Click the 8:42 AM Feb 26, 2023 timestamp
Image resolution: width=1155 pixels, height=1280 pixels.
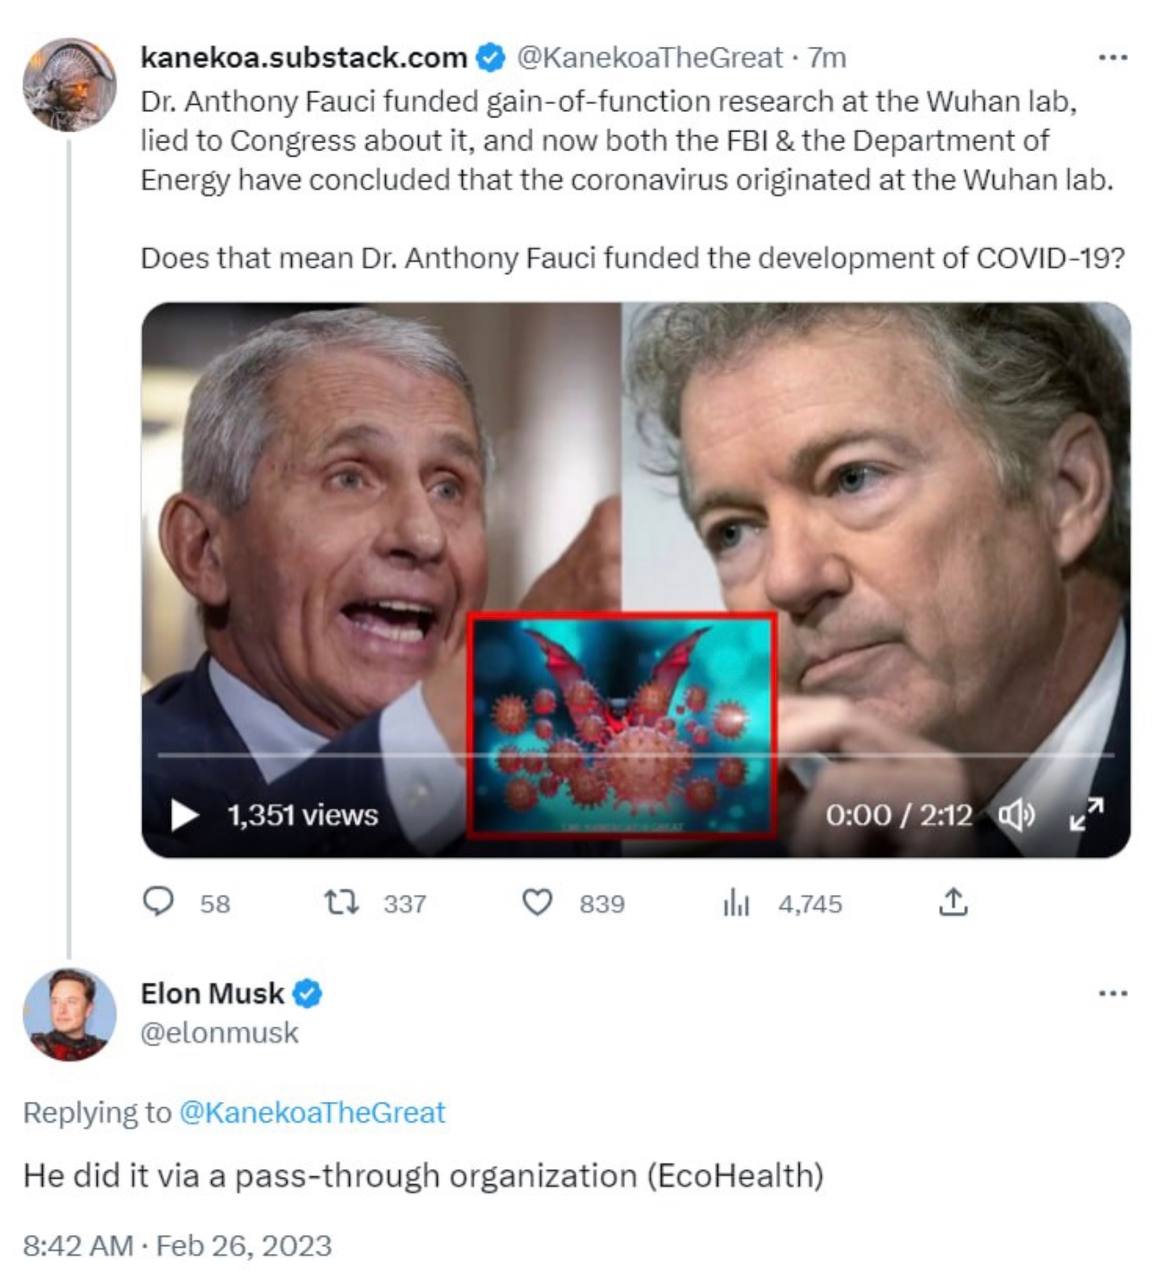pos(177,1245)
